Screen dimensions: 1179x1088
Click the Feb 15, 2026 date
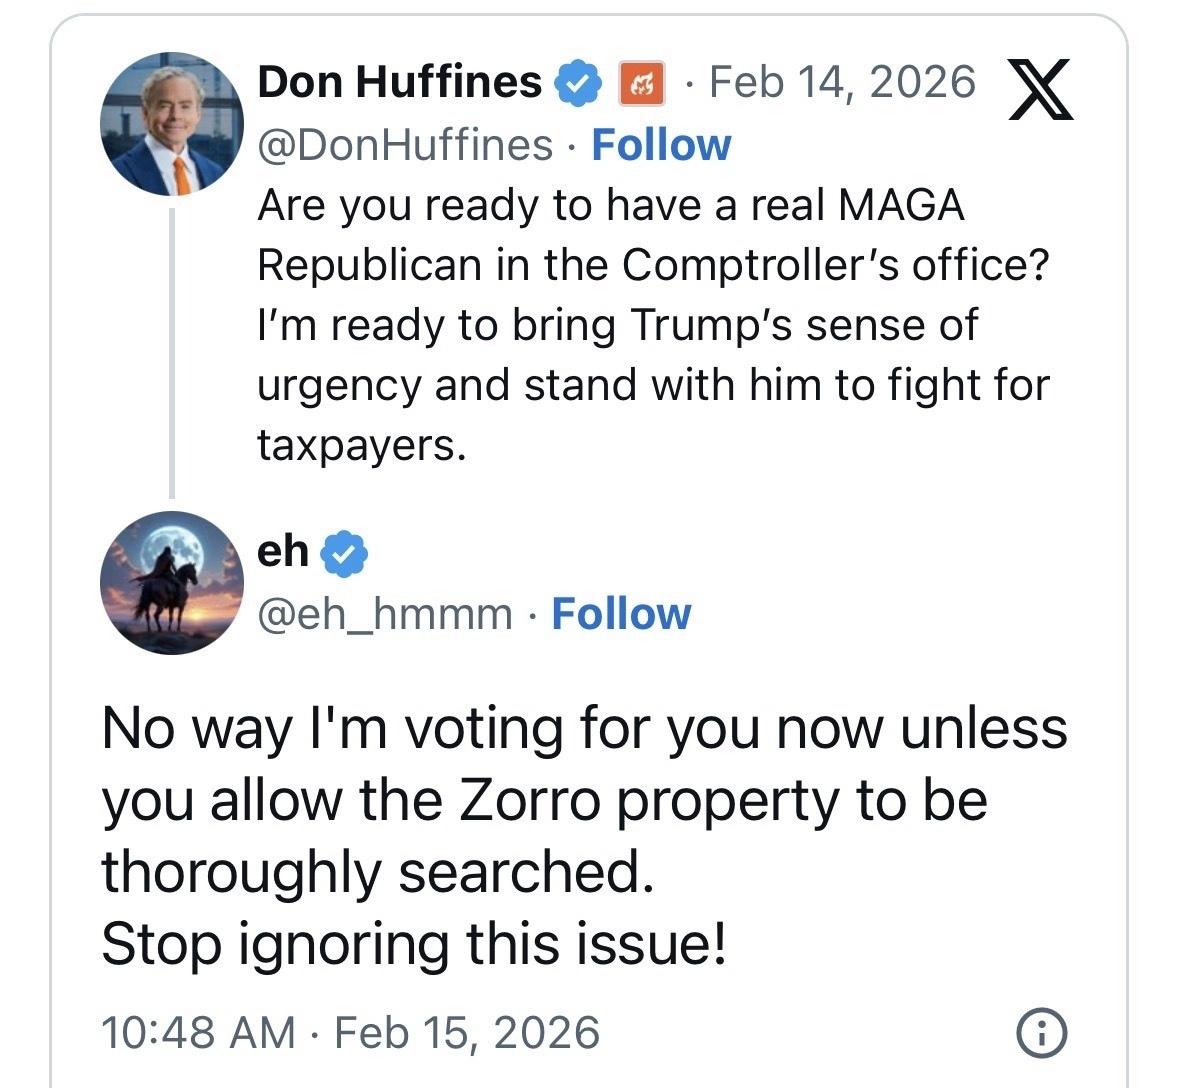466,1032
